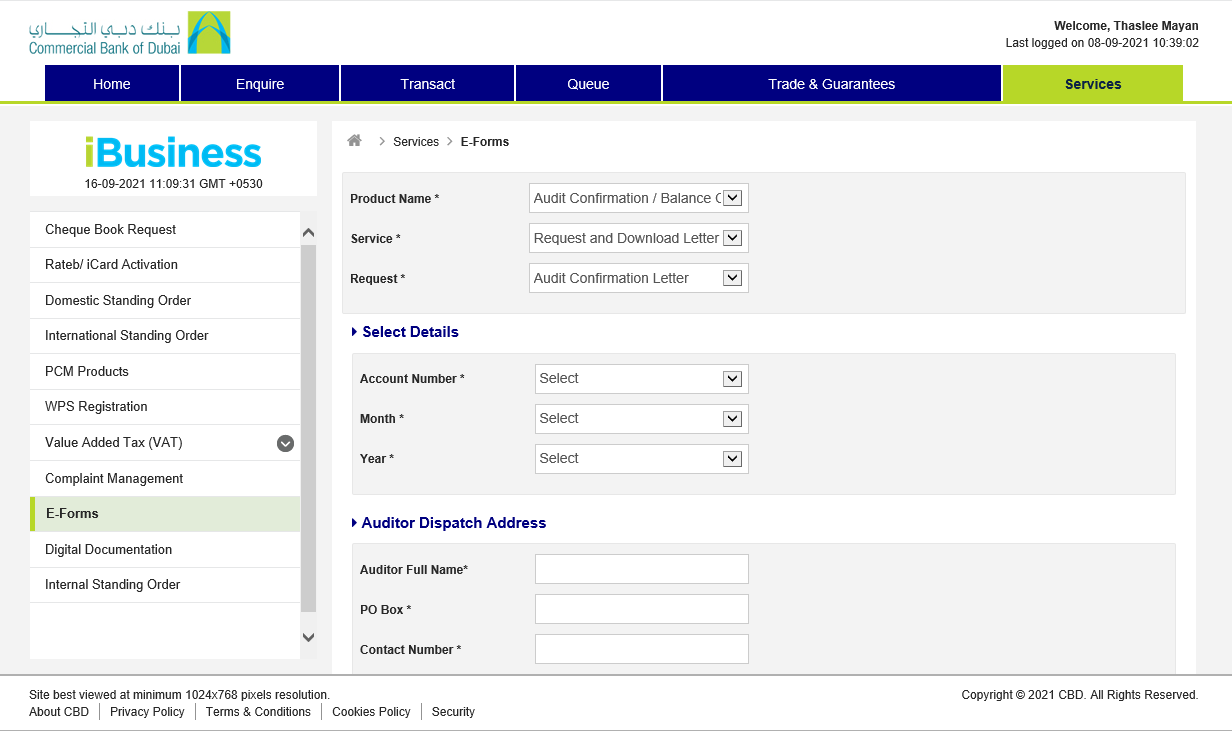Select the Services tab
Screen dimensions: 1232x732
[1093, 84]
